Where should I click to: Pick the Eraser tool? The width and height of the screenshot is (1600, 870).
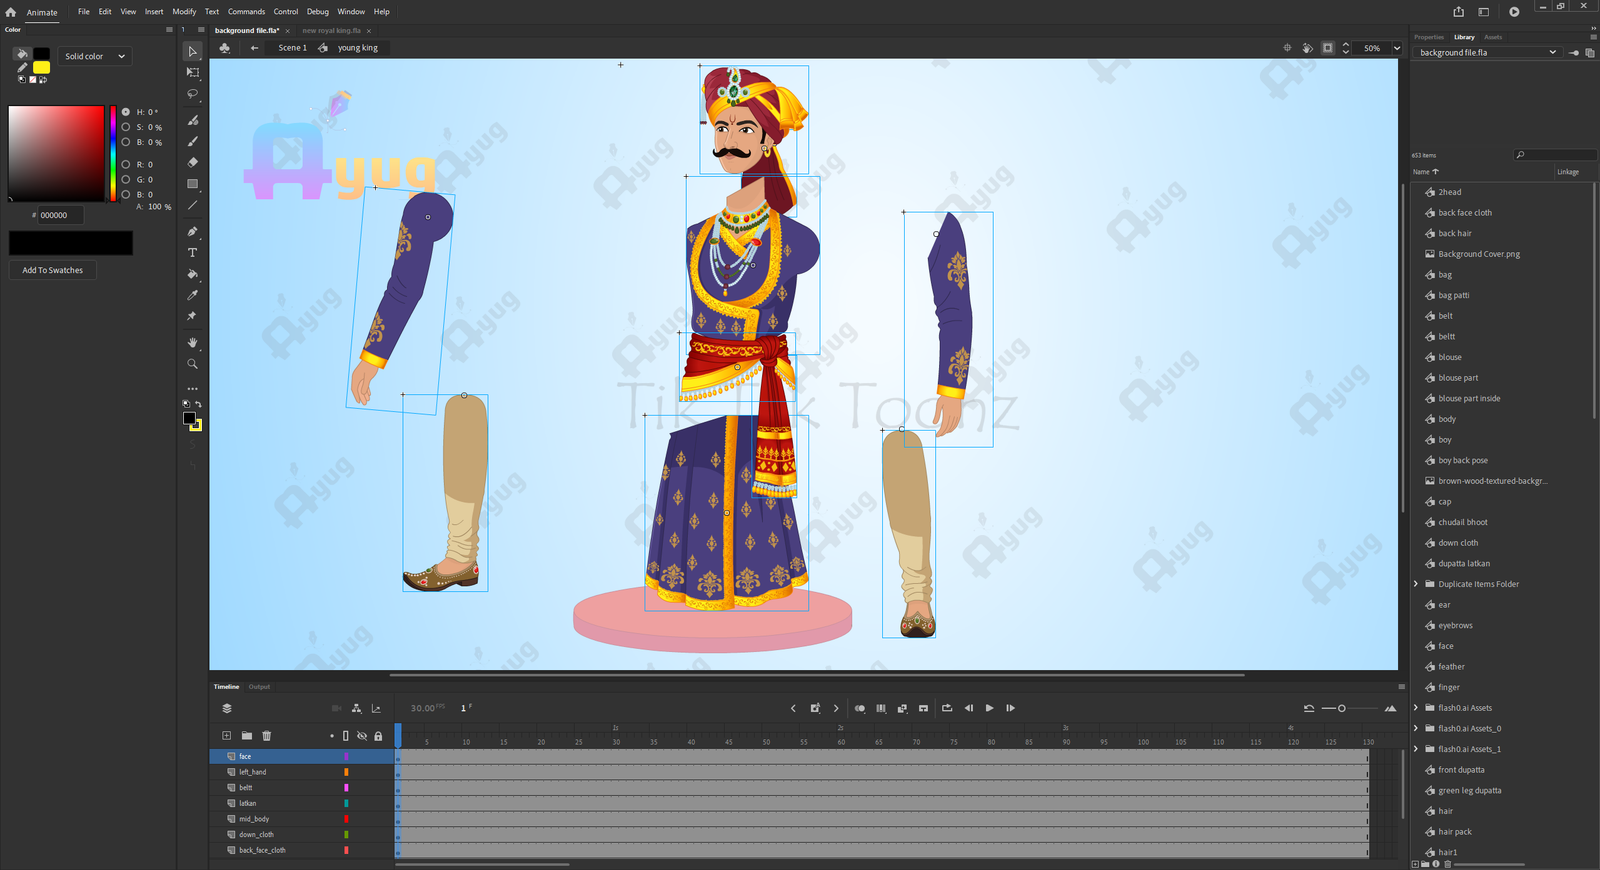pyautogui.click(x=193, y=162)
